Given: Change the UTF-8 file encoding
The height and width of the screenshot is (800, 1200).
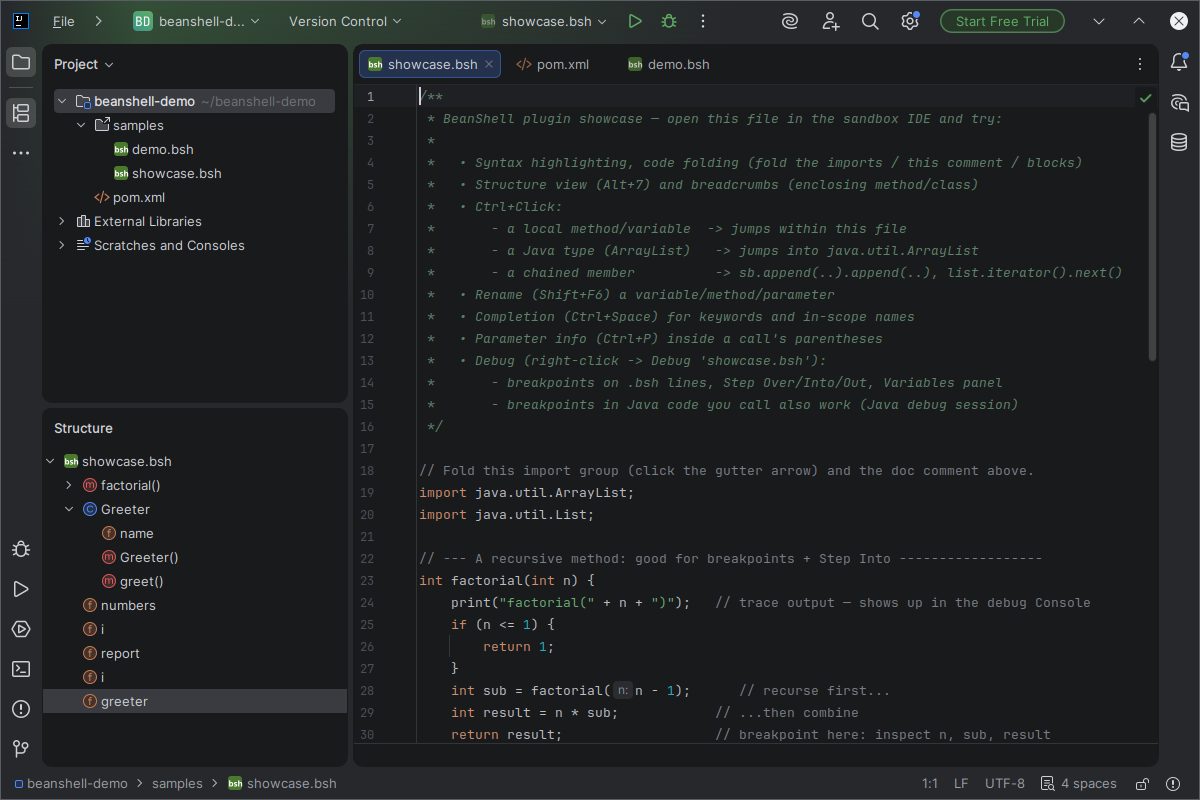Looking at the screenshot, I should [x=1005, y=784].
